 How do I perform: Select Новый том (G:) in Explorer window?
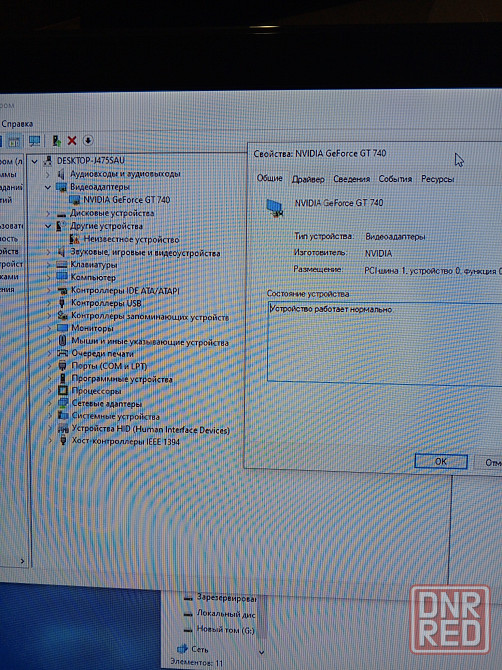(x=225, y=629)
